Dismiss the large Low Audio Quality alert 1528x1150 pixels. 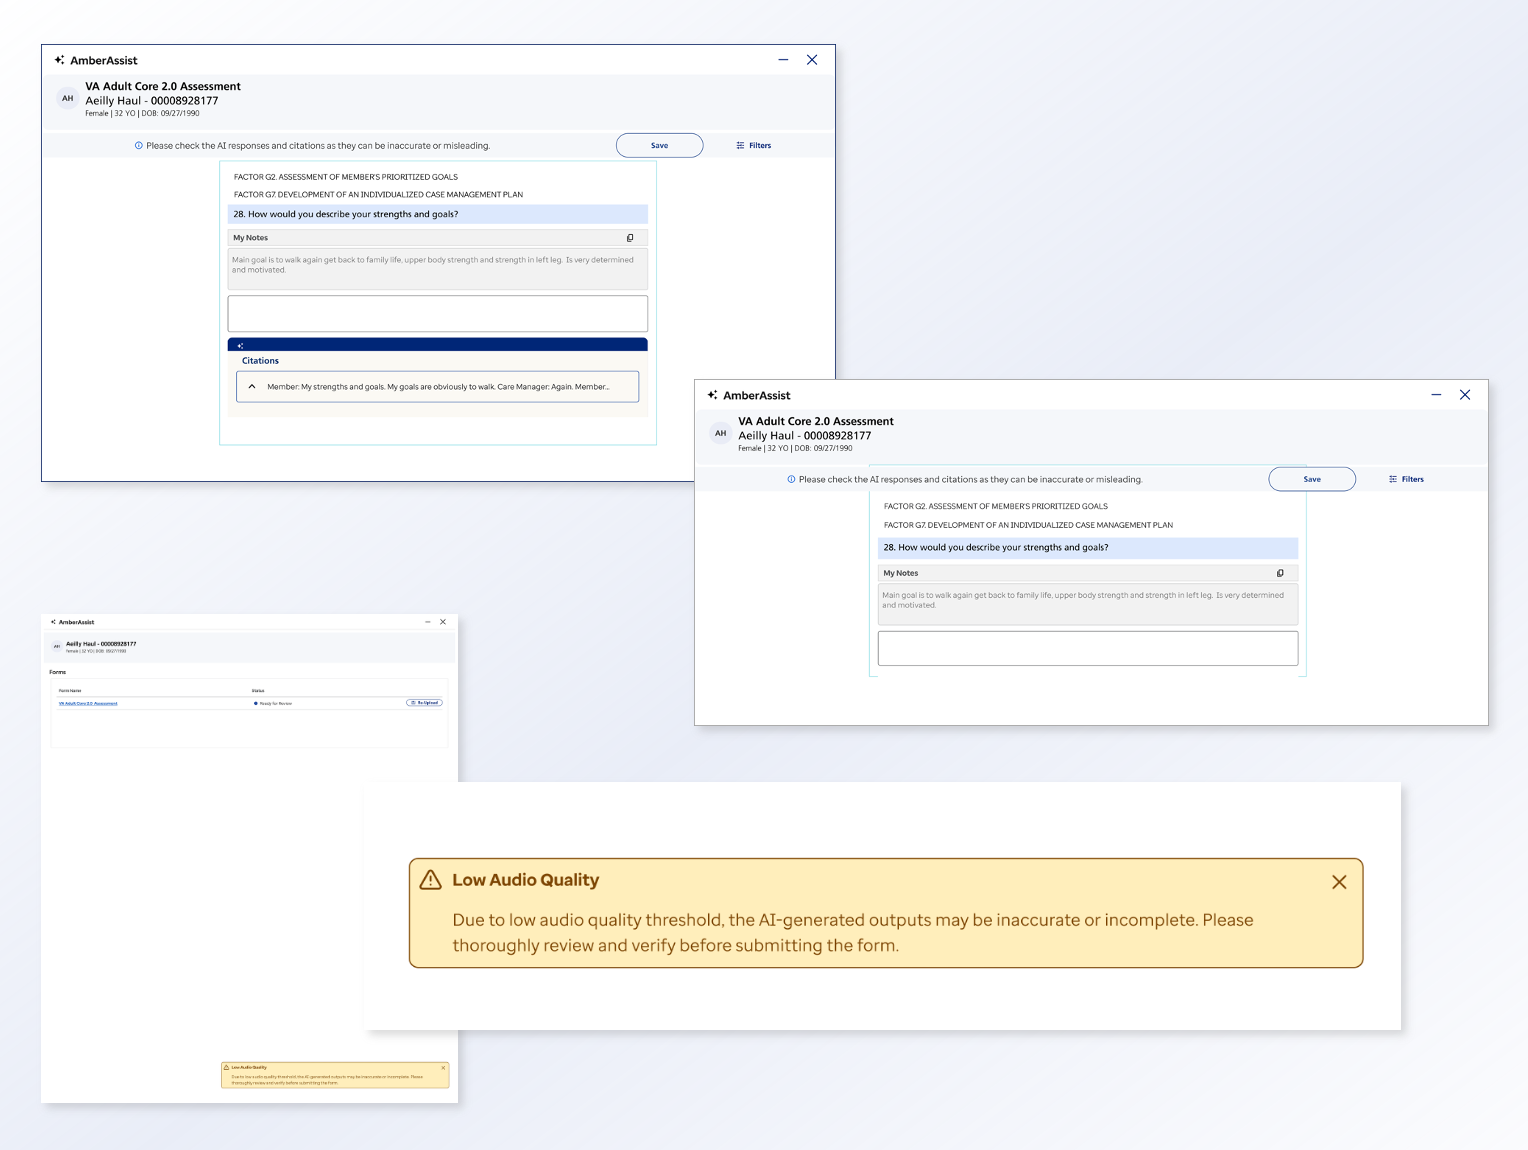point(1339,882)
